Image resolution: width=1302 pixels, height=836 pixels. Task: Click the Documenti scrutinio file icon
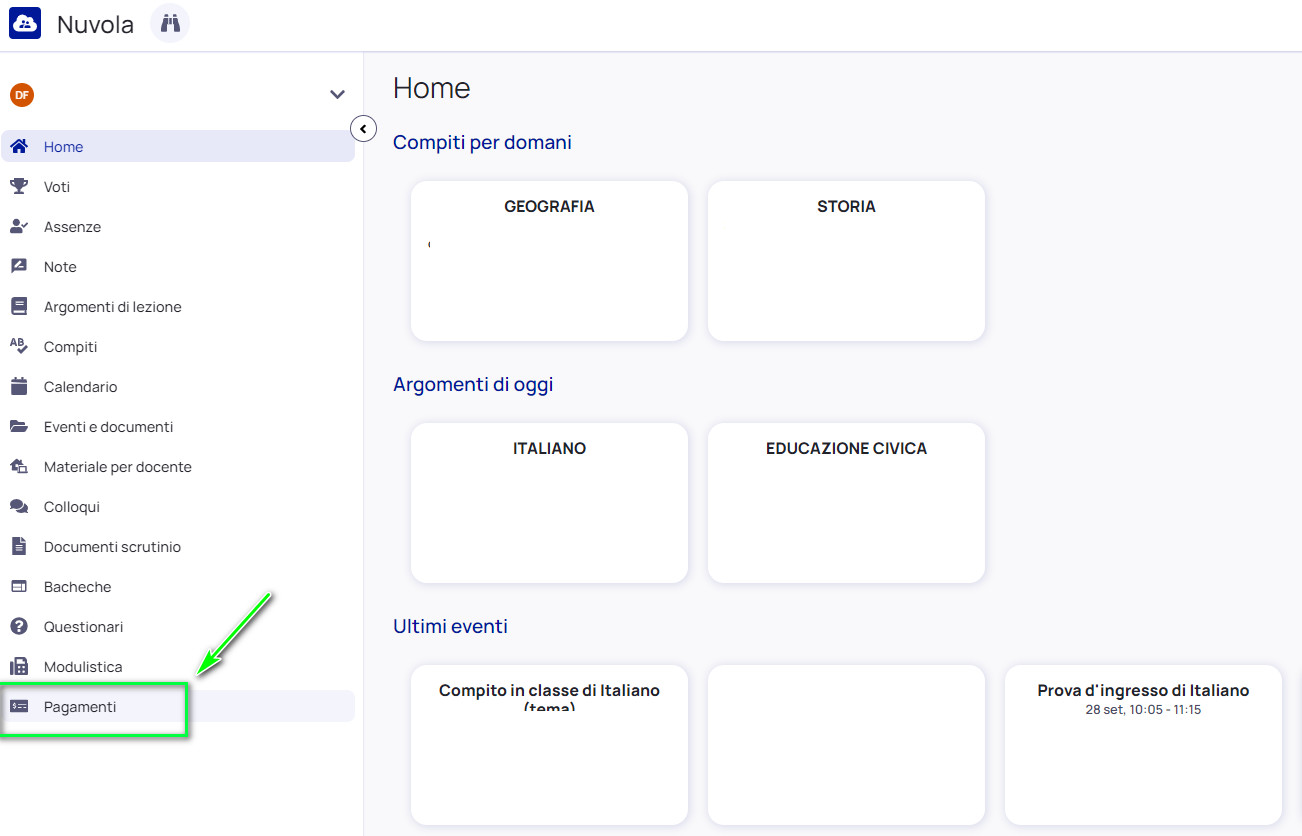(19, 546)
